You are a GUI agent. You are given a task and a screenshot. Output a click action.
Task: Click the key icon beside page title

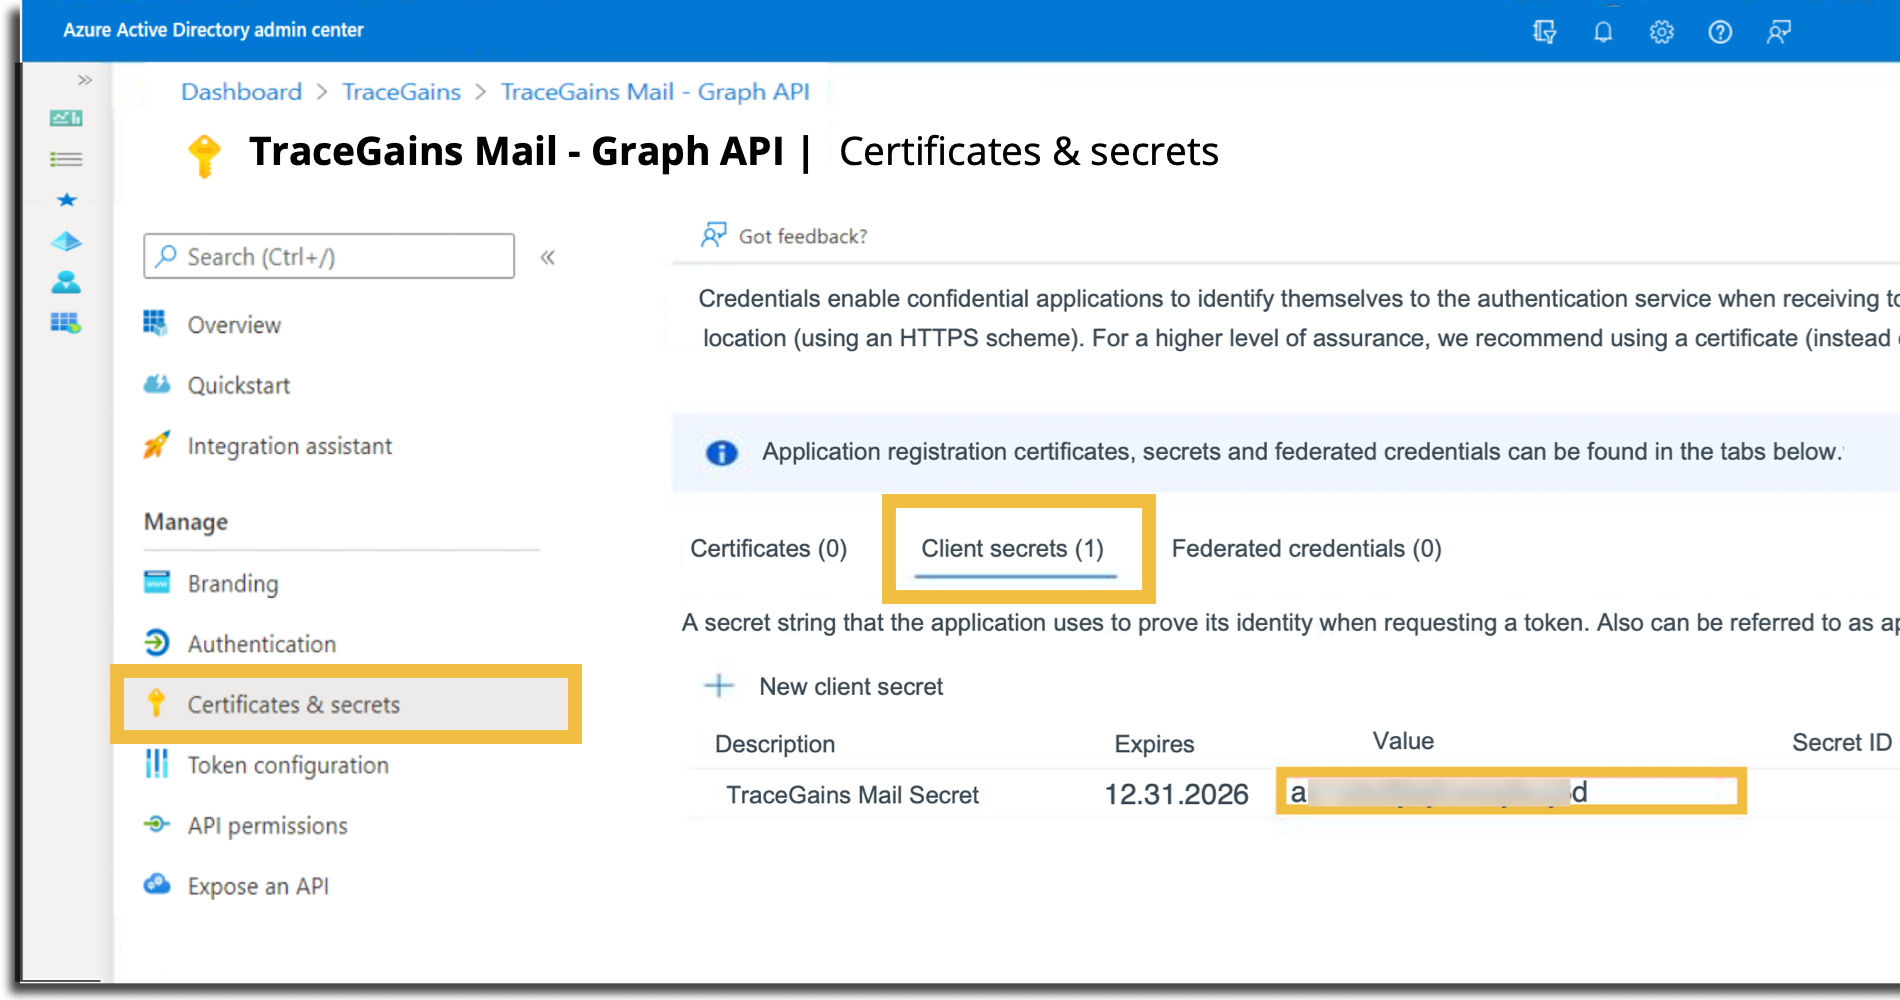point(204,155)
